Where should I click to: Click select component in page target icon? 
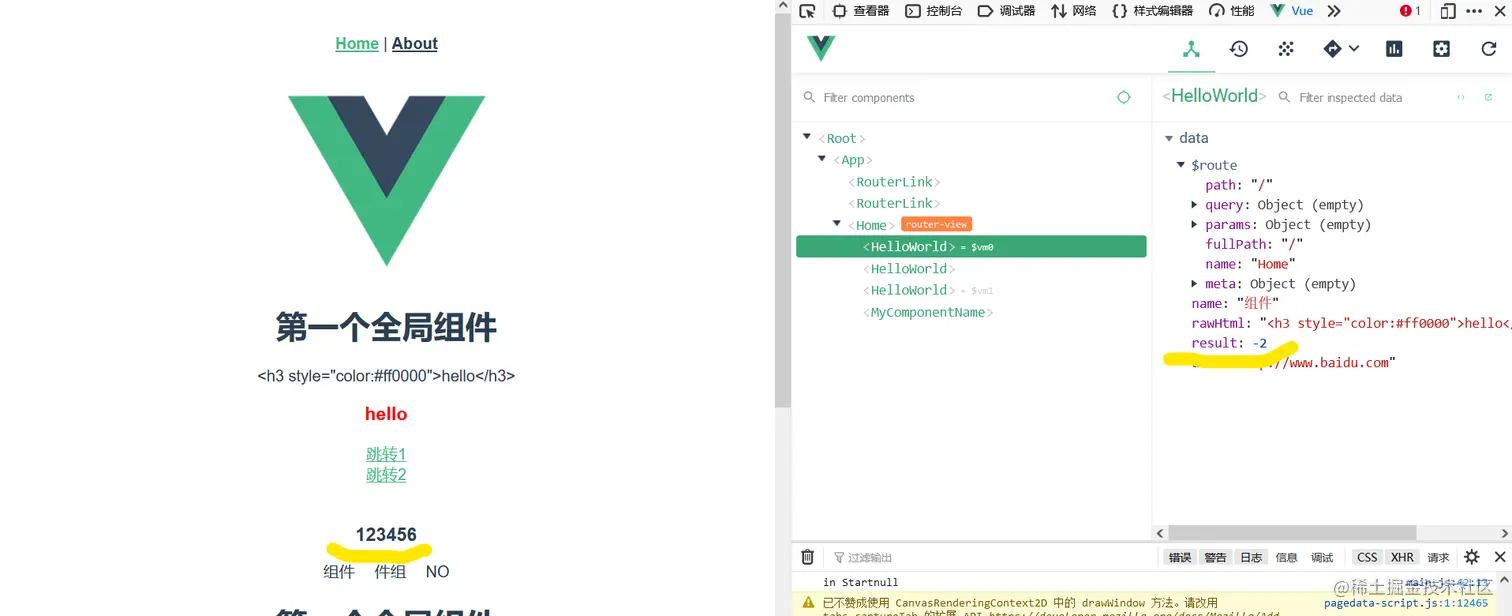1124,97
